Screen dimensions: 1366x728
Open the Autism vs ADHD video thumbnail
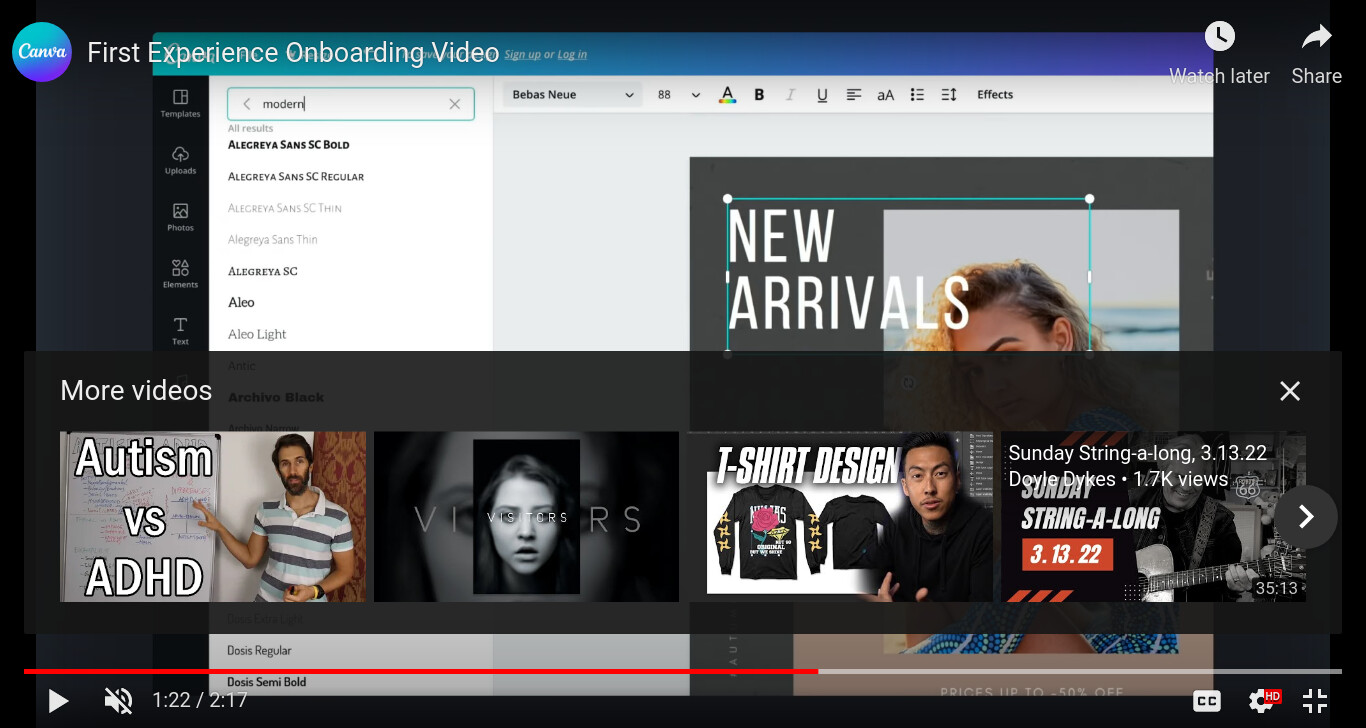click(213, 516)
